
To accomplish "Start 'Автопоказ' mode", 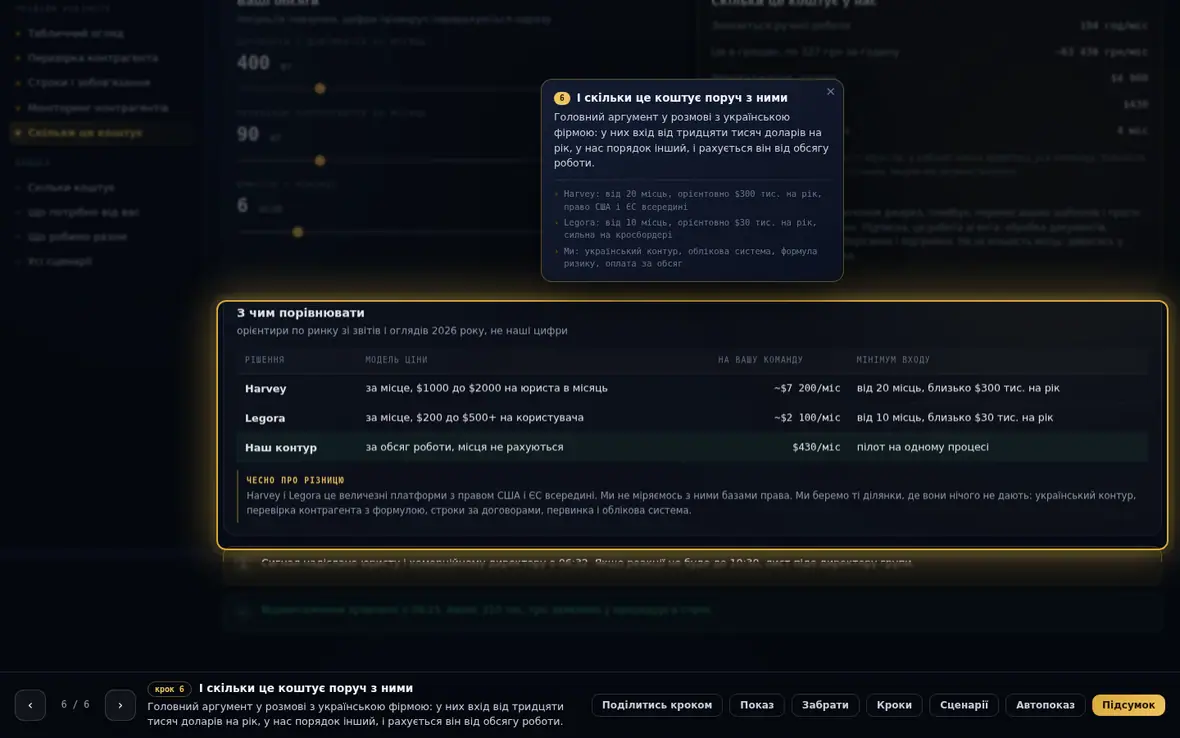I will point(1045,705).
